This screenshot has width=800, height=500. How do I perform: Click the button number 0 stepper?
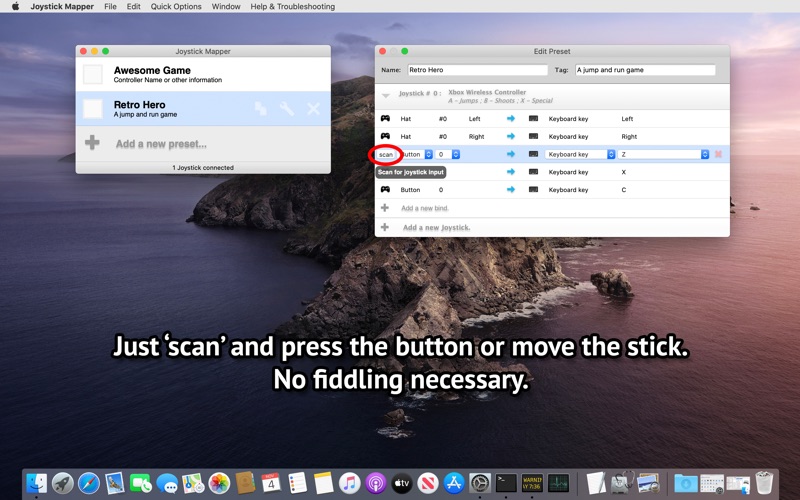[x=456, y=154]
